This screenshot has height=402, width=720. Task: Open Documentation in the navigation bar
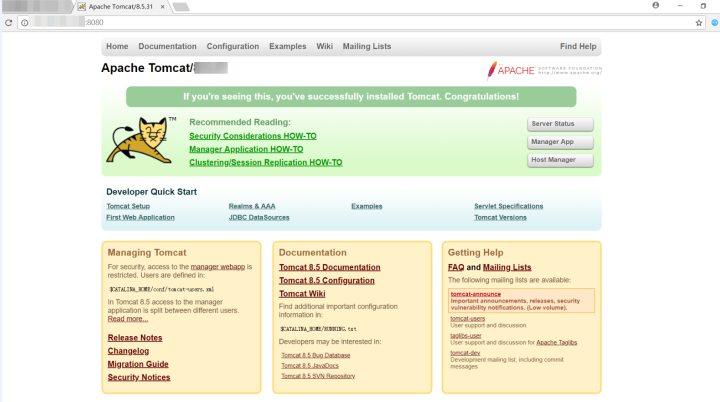(x=167, y=46)
